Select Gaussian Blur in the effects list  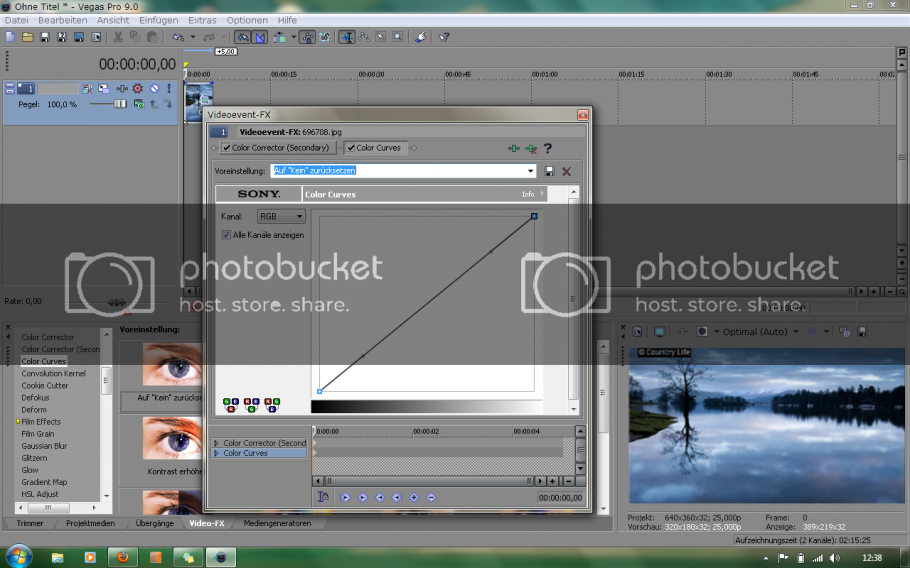tap(44, 446)
